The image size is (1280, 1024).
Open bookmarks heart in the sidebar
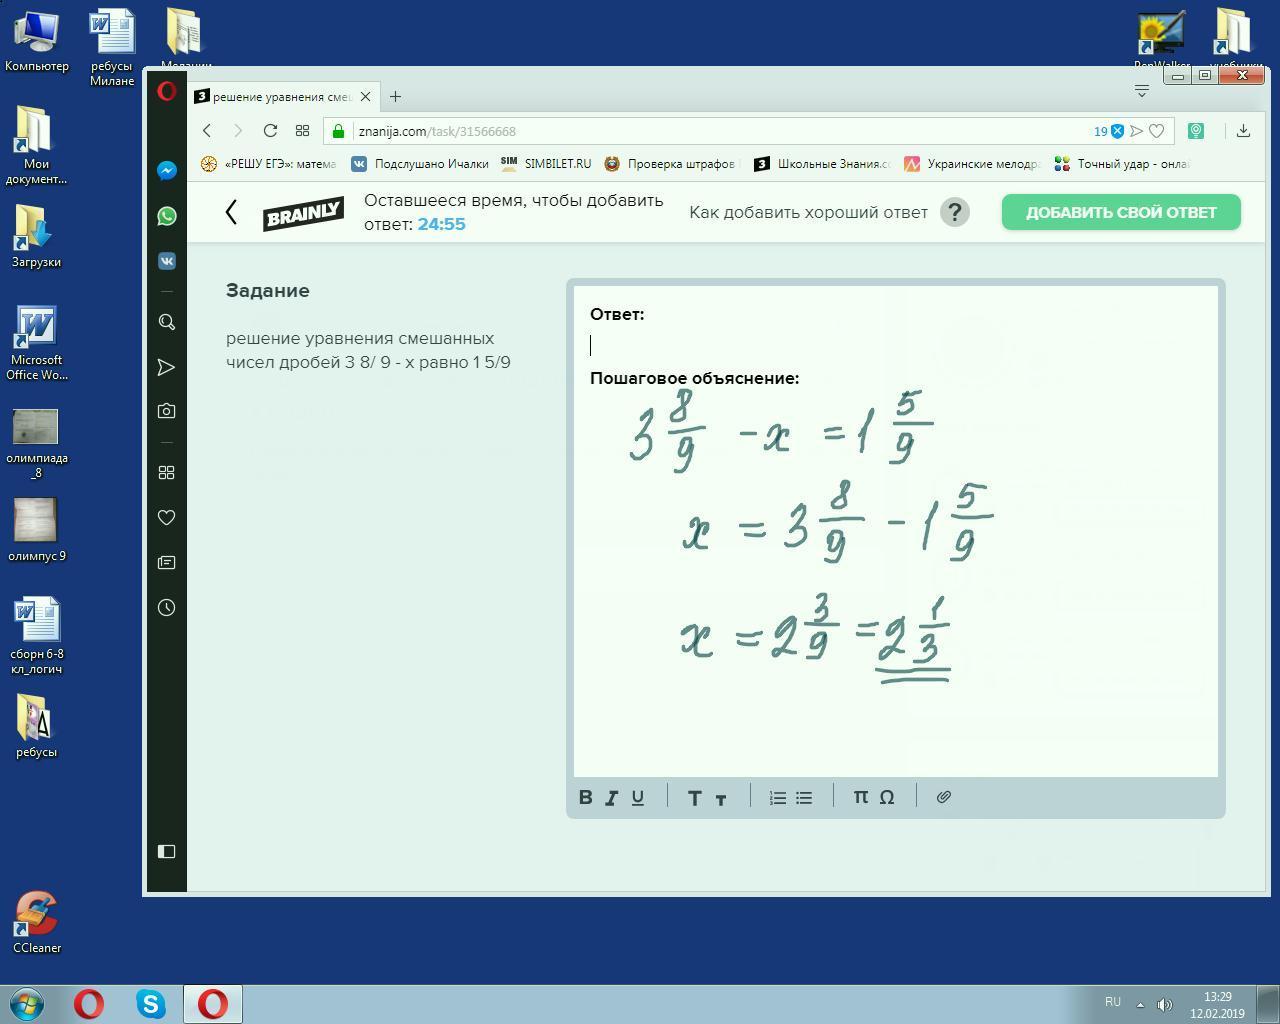click(x=167, y=517)
